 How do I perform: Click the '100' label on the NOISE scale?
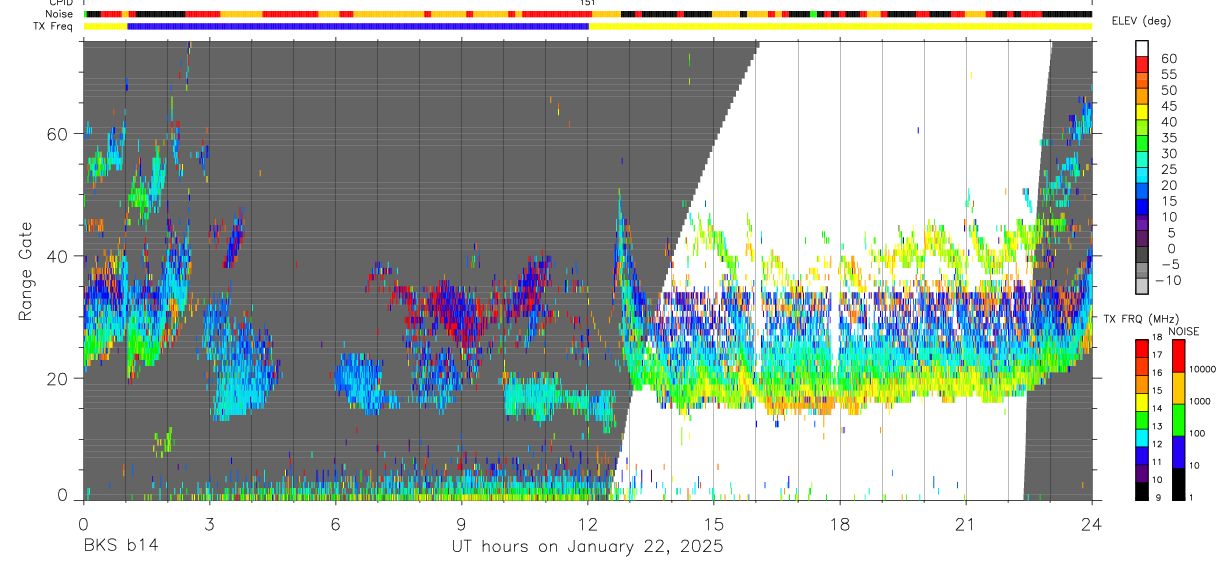pos(1199,435)
